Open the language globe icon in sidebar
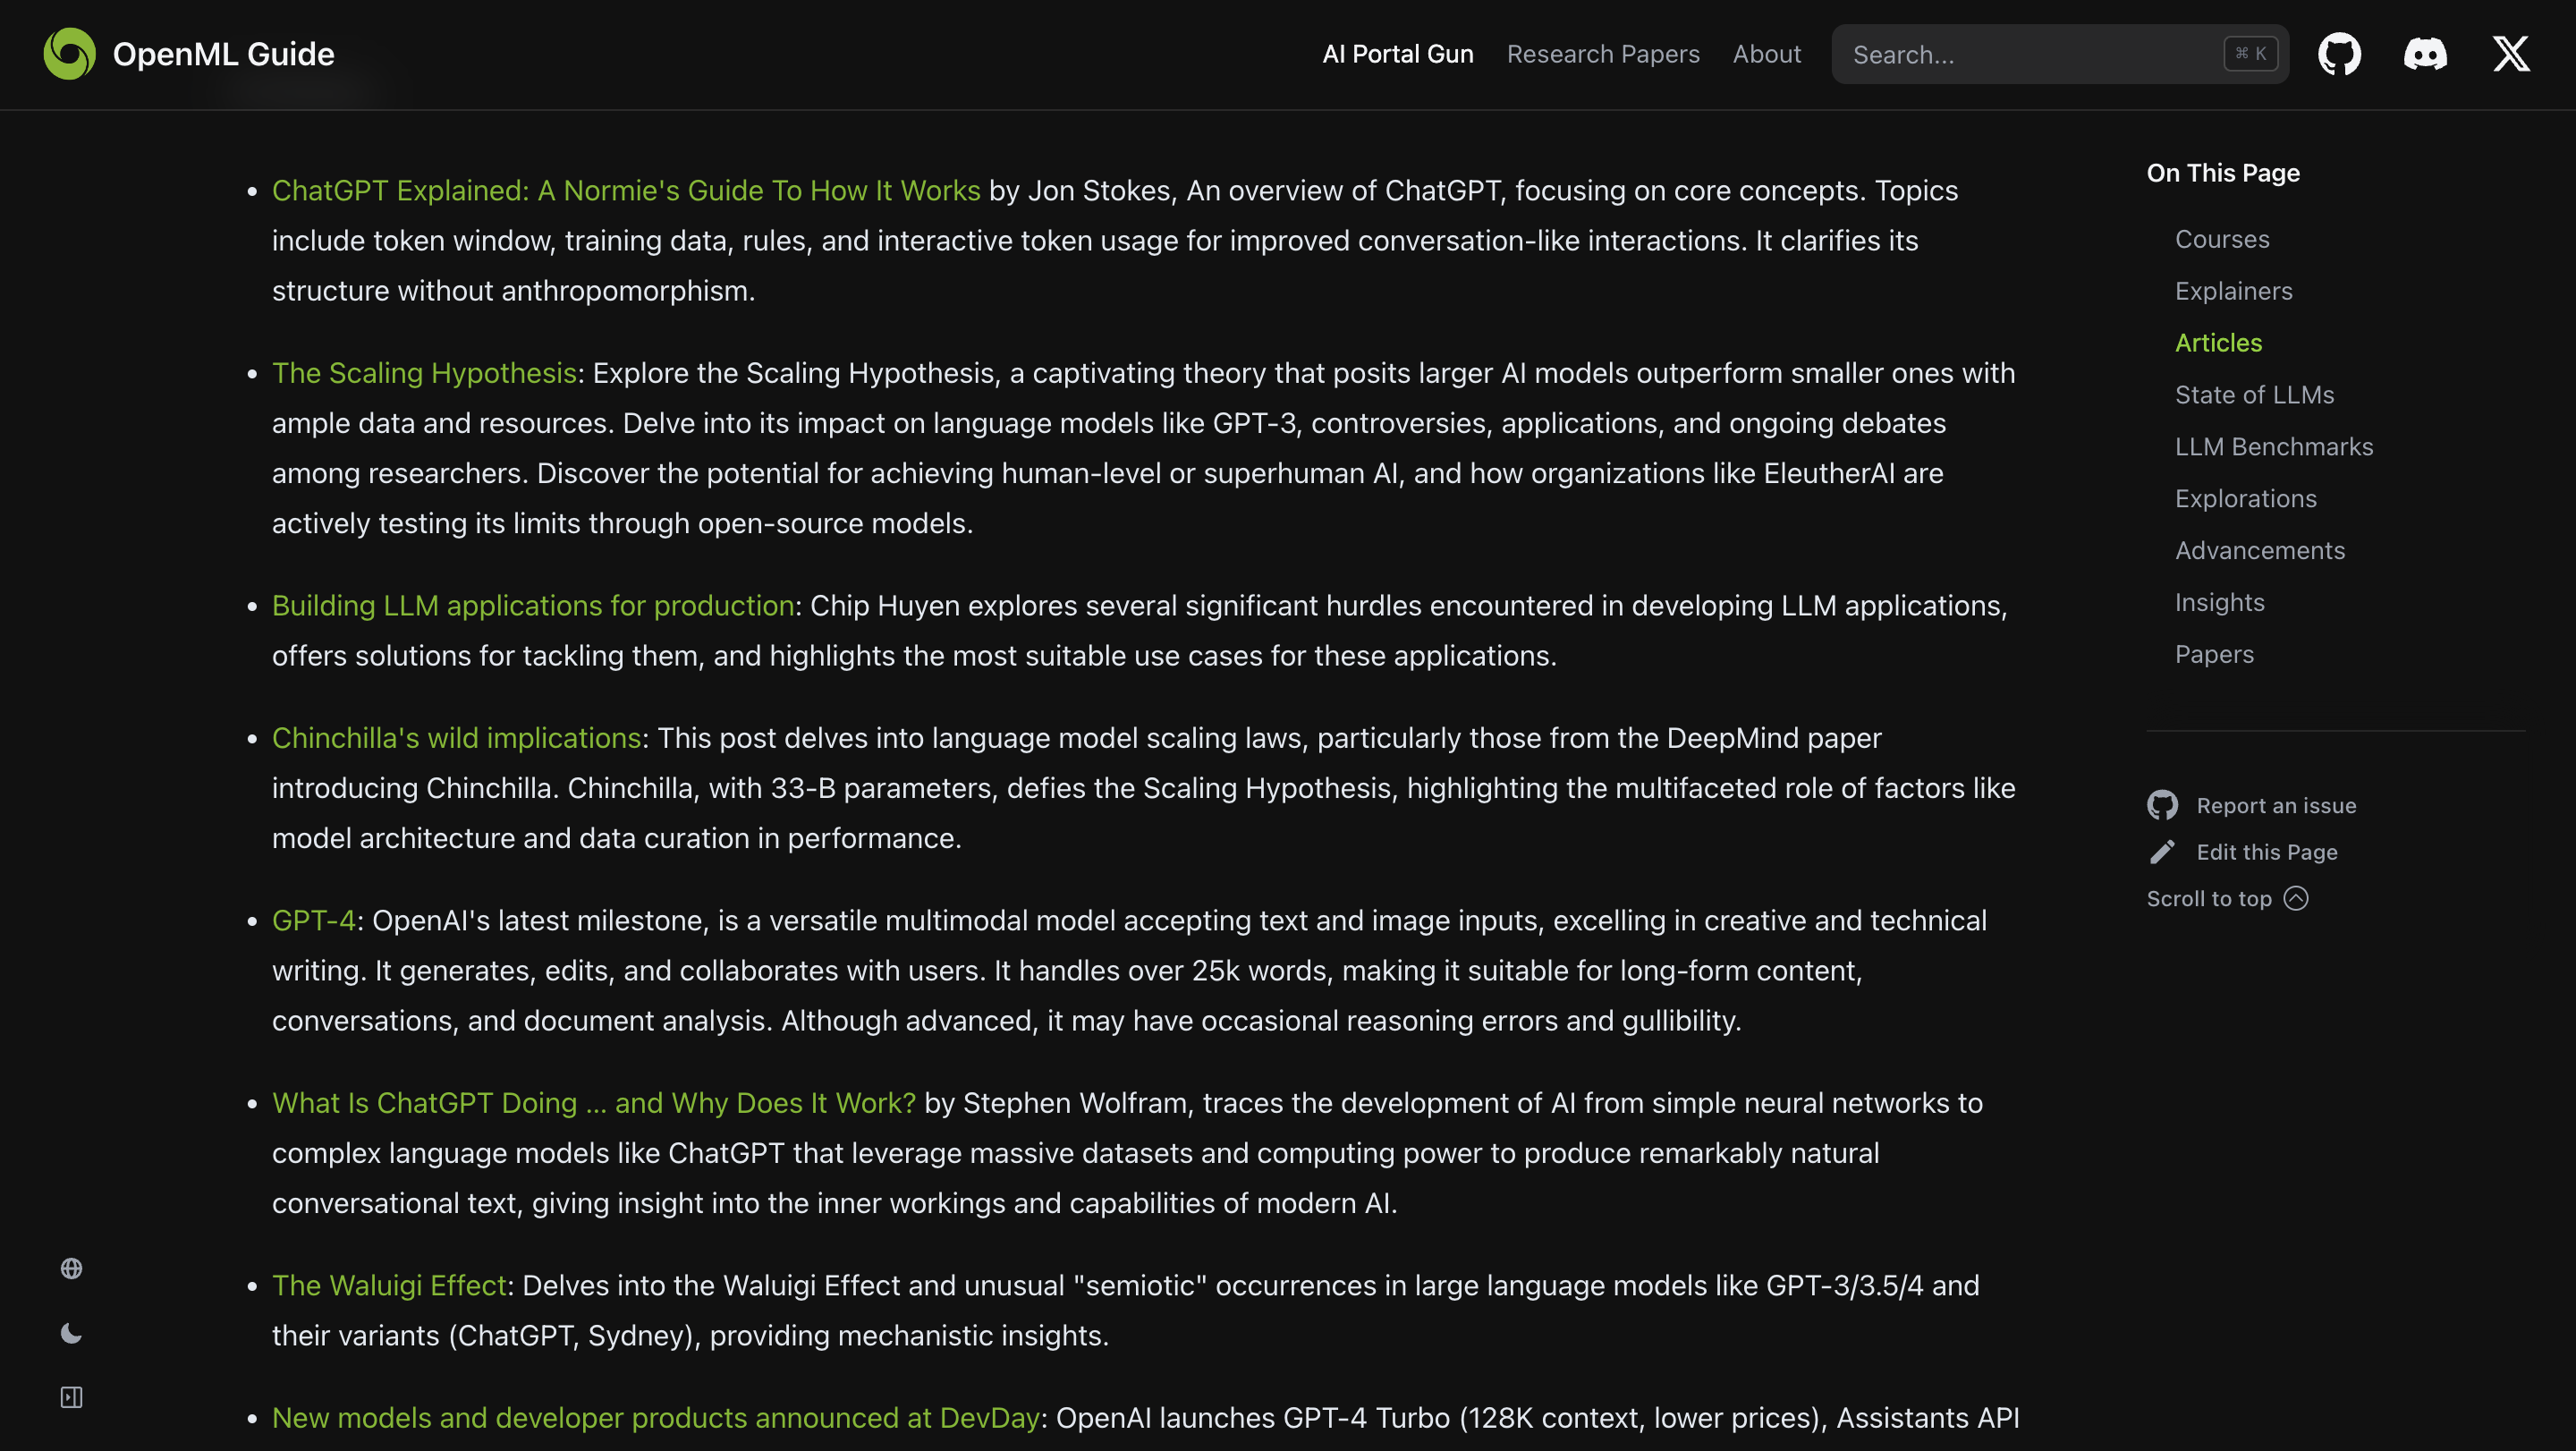The image size is (2576, 1451). tap(71, 1268)
